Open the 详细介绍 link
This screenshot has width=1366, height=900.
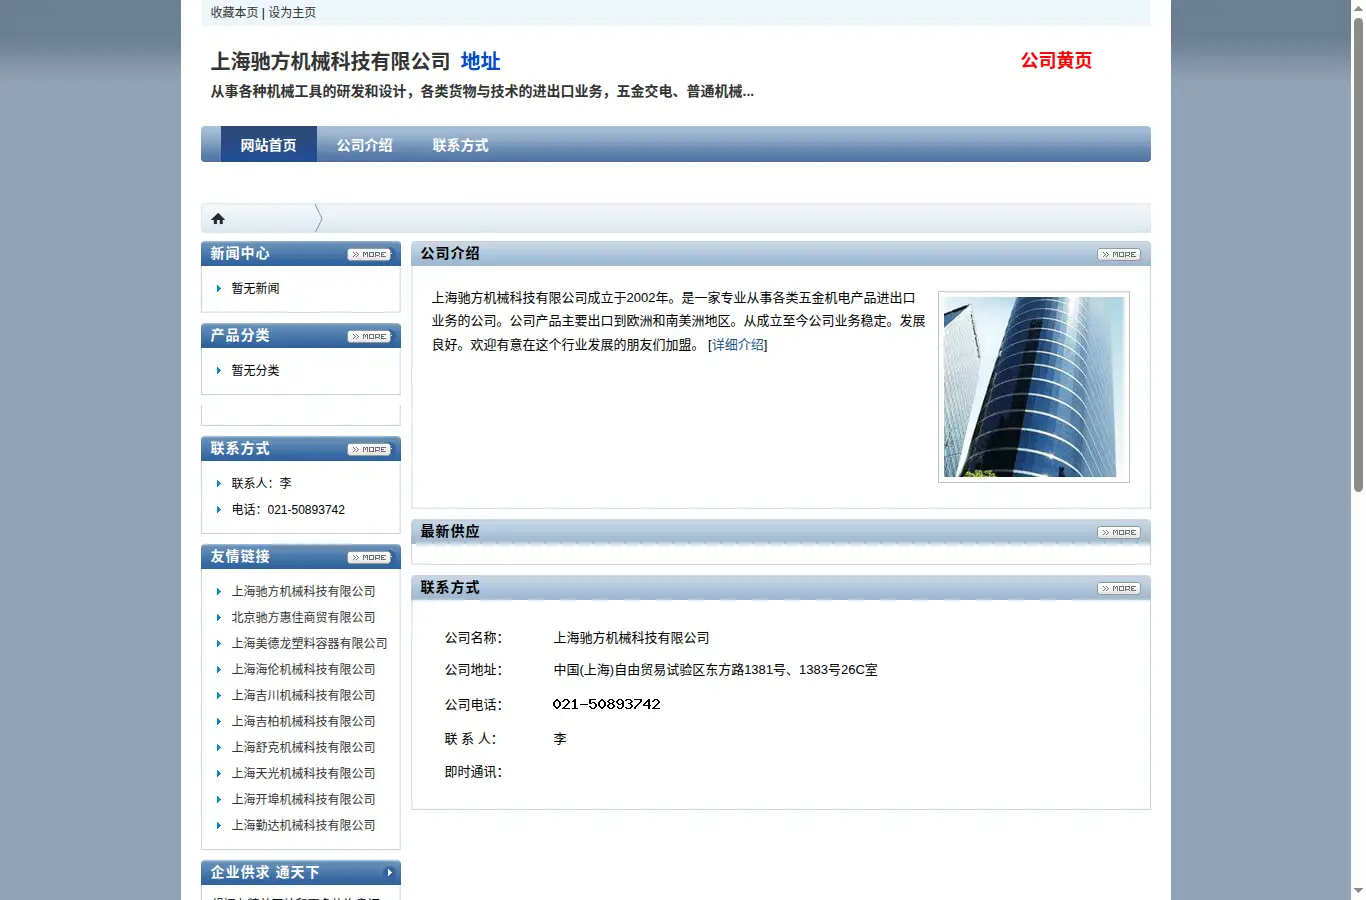tap(738, 344)
